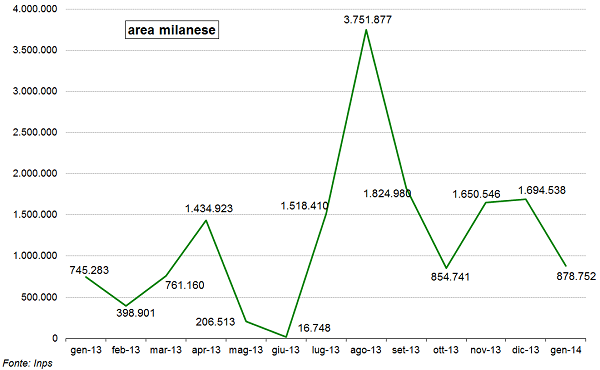Click the 'Fonte: Inps' source note

[x=28, y=363]
